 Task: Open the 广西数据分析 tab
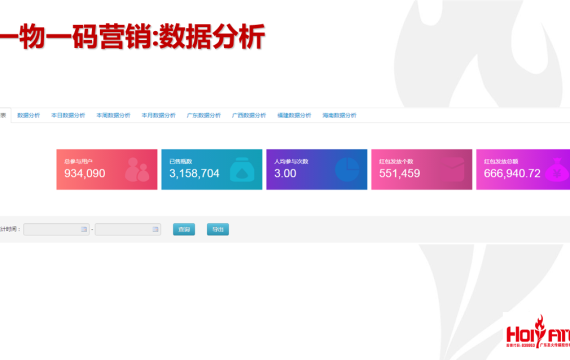click(x=249, y=115)
